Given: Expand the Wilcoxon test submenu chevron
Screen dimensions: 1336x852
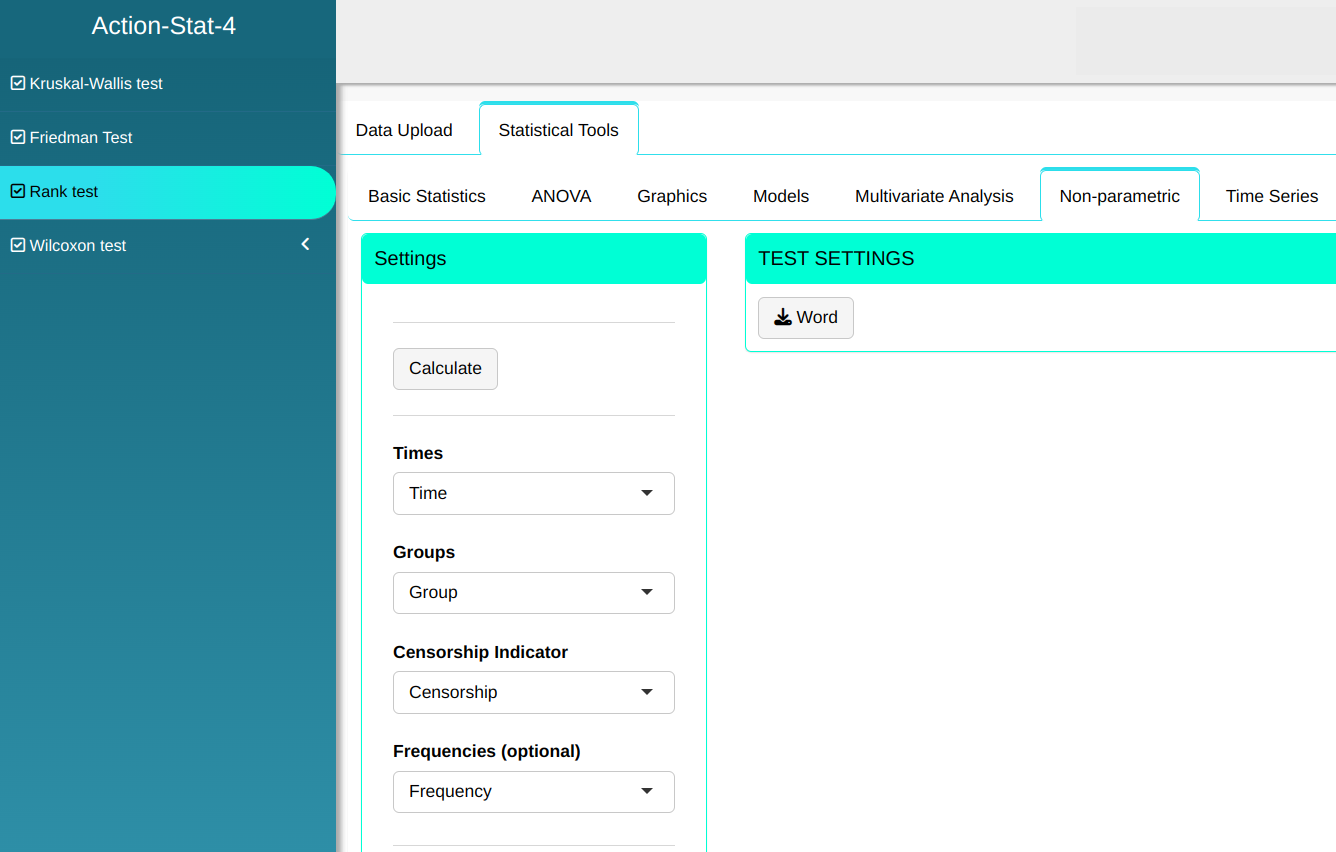Looking at the screenshot, I should (x=306, y=245).
